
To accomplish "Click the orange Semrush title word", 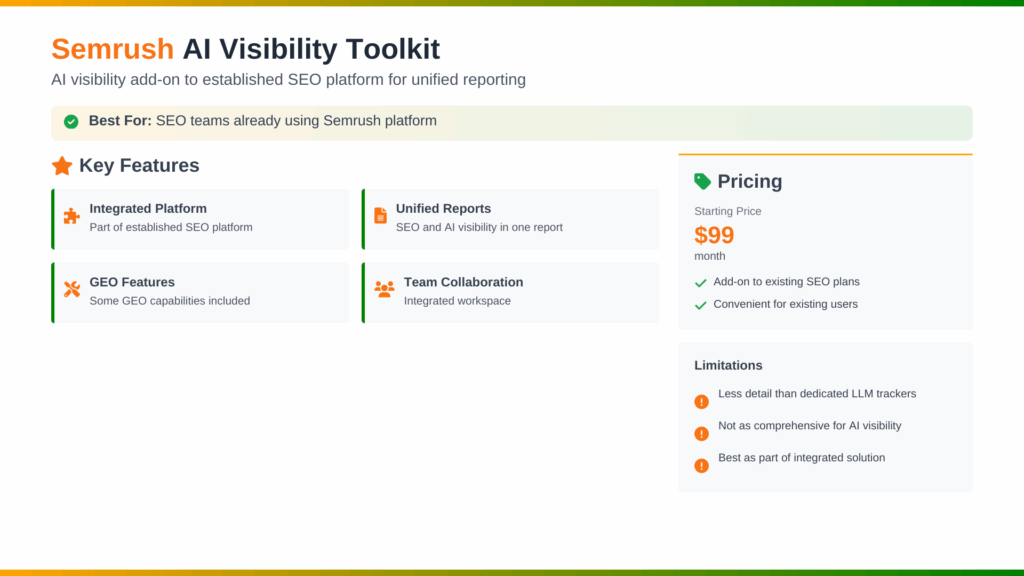I will tap(112, 48).
